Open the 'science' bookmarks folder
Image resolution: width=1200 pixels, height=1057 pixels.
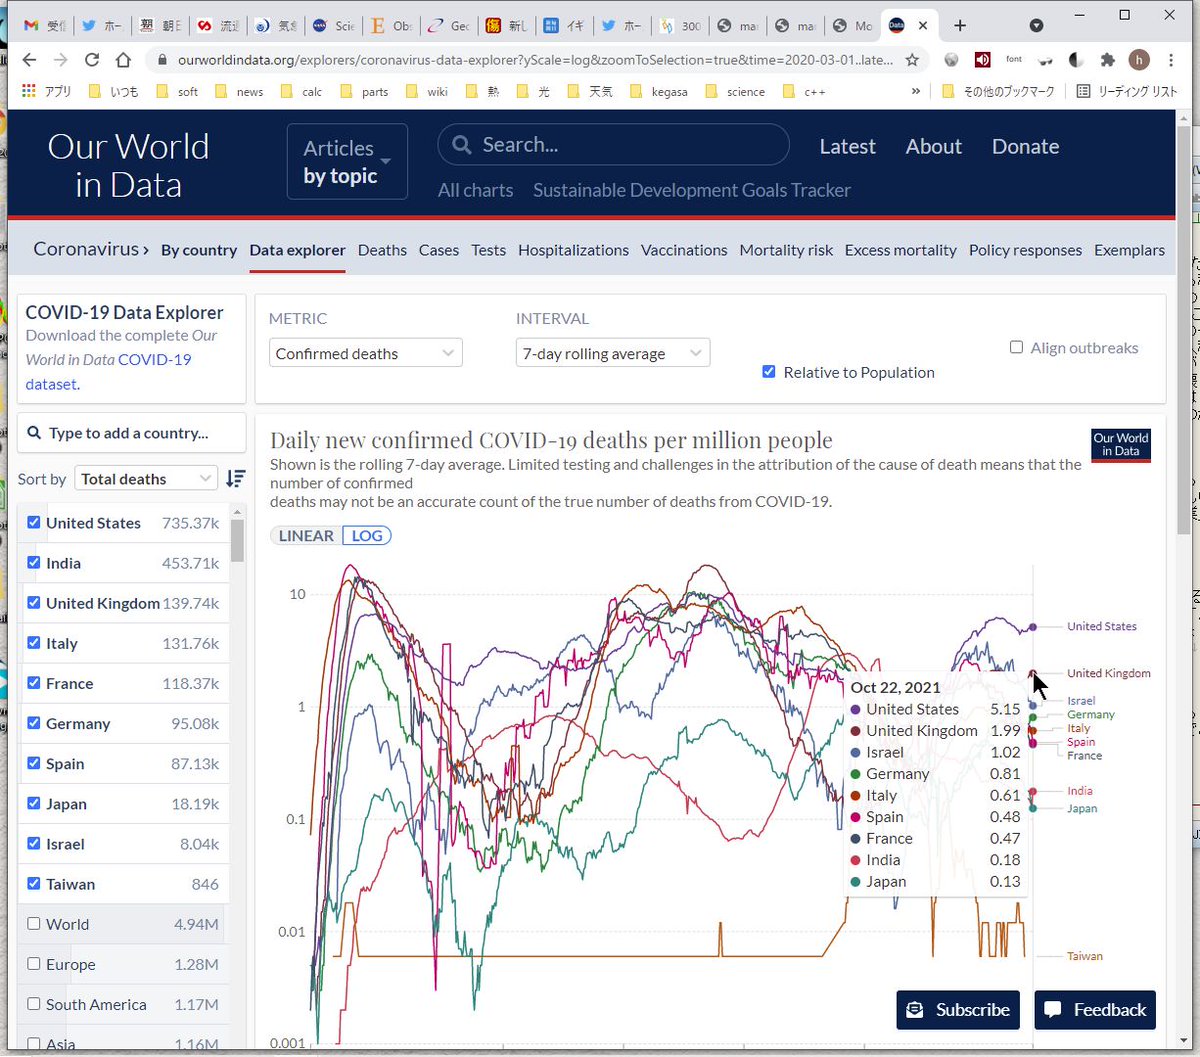point(734,91)
